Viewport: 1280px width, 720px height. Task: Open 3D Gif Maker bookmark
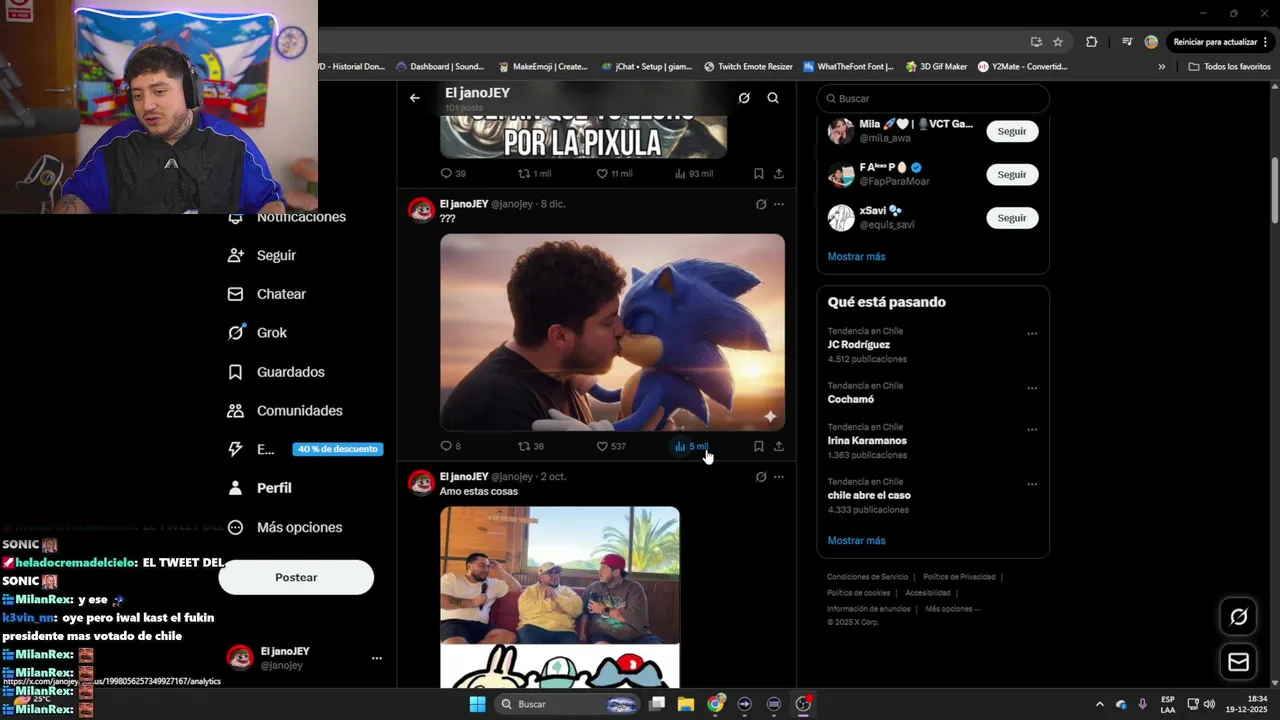click(x=936, y=67)
